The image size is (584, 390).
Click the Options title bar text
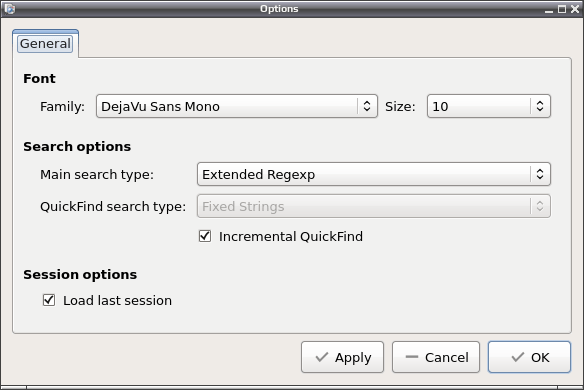click(279, 9)
